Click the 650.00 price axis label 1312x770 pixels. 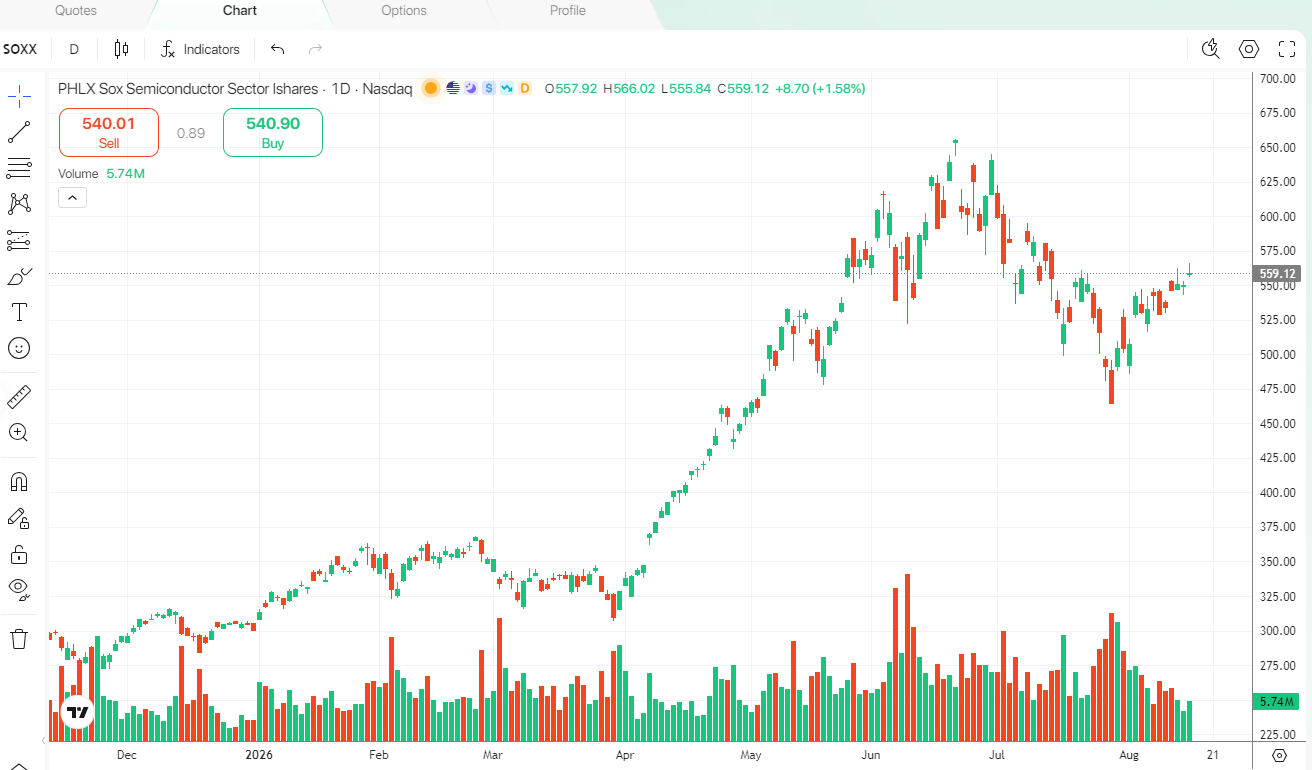pyautogui.click(x=1278, y=147)
